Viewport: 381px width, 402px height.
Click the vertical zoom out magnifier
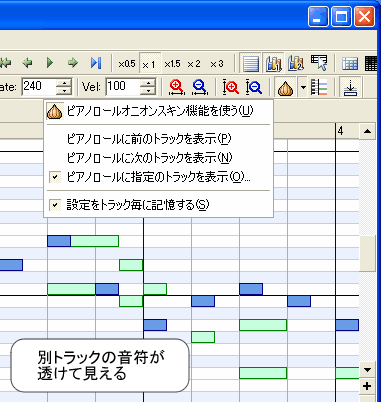[x=254, y=88]
